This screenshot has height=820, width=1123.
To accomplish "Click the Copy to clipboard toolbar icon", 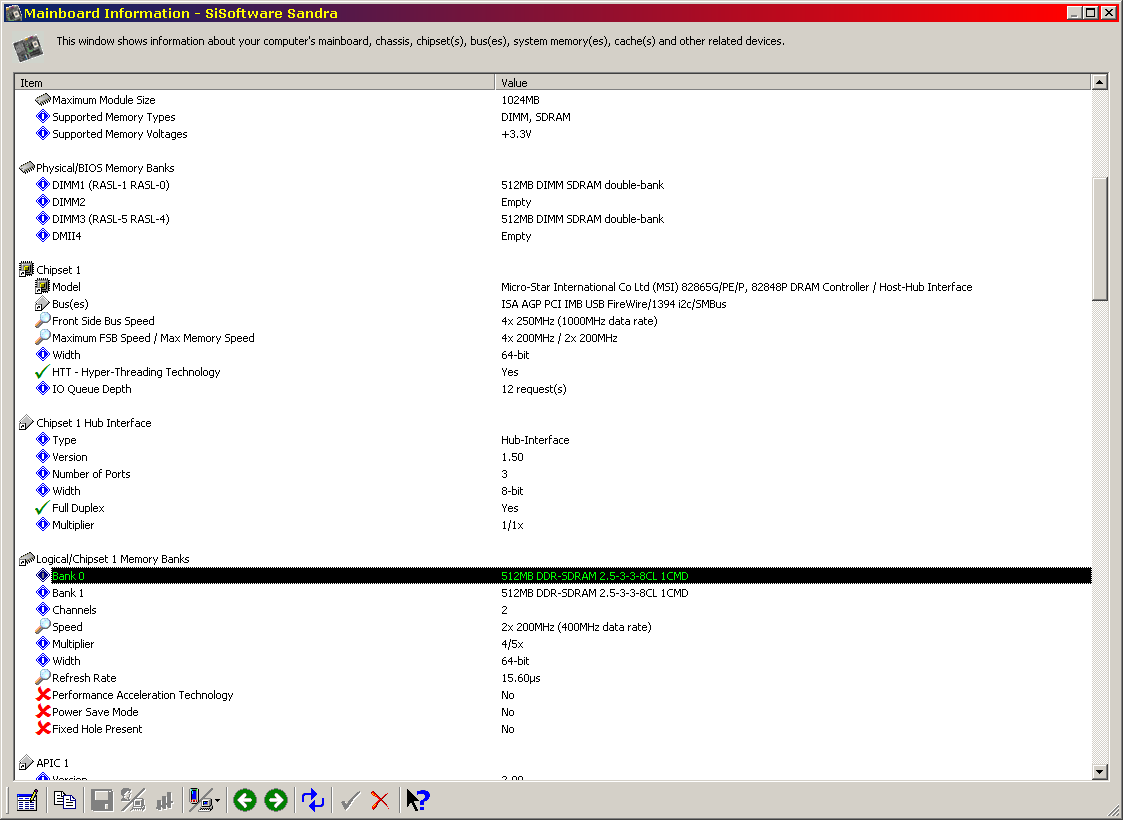I will coord(64,800).
